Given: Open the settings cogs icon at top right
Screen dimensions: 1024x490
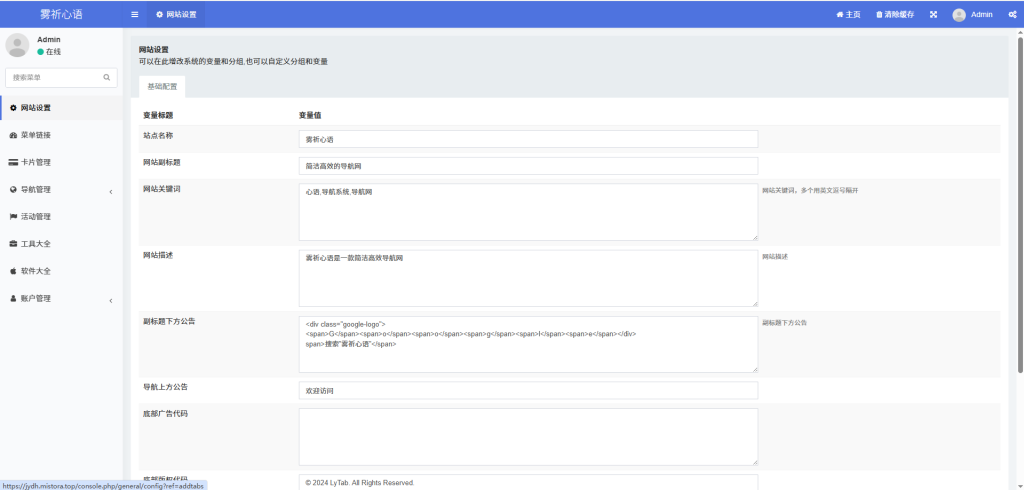Looking at the screenshot, I should [1012, 15].
